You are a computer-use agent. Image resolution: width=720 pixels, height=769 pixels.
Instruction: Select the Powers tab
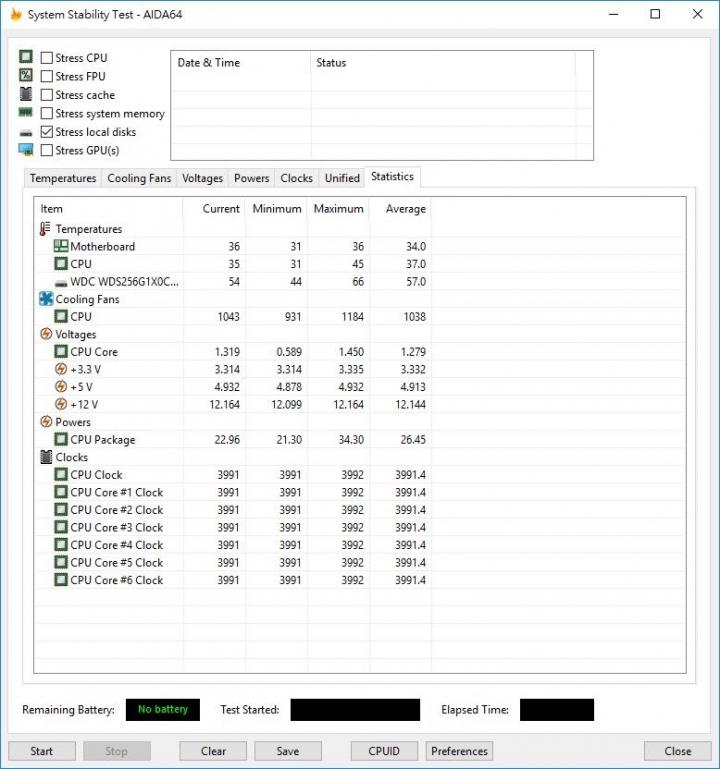click(x=252, y=178)
